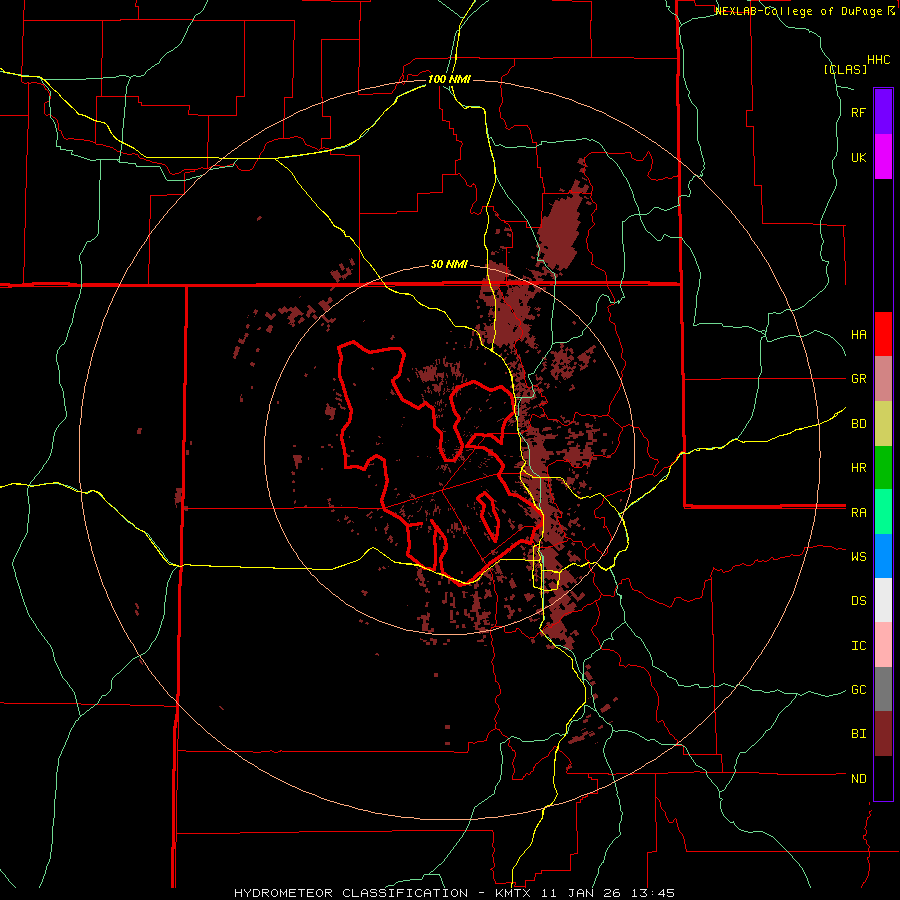Screen dimensions: 900x900
Task: Click the GR salmon legend swatch
Action: coord(883,378)
